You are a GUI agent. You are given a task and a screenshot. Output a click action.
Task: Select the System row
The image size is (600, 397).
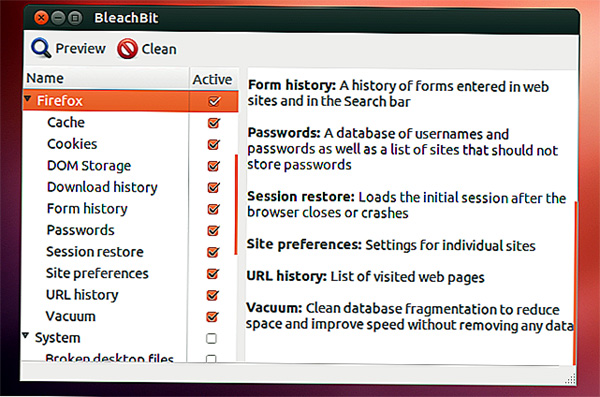click(x=57, y=338)
